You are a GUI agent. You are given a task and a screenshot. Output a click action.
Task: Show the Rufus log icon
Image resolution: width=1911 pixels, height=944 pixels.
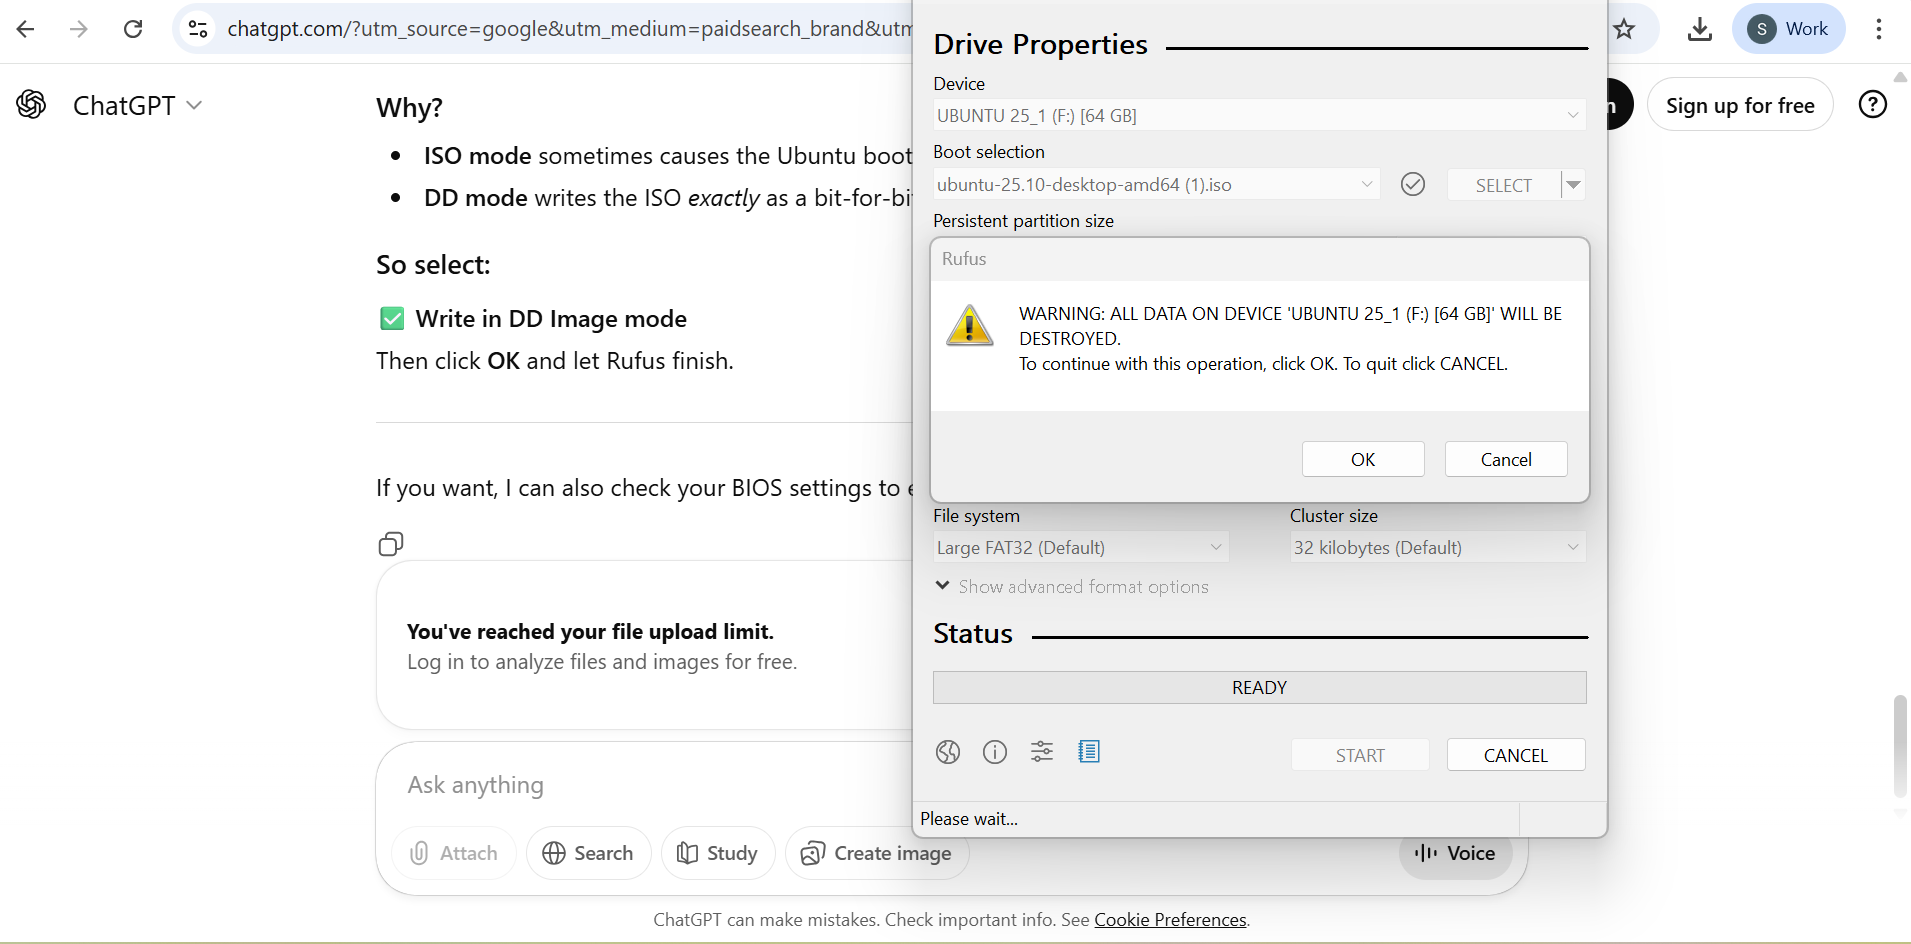click(1089, 752)
